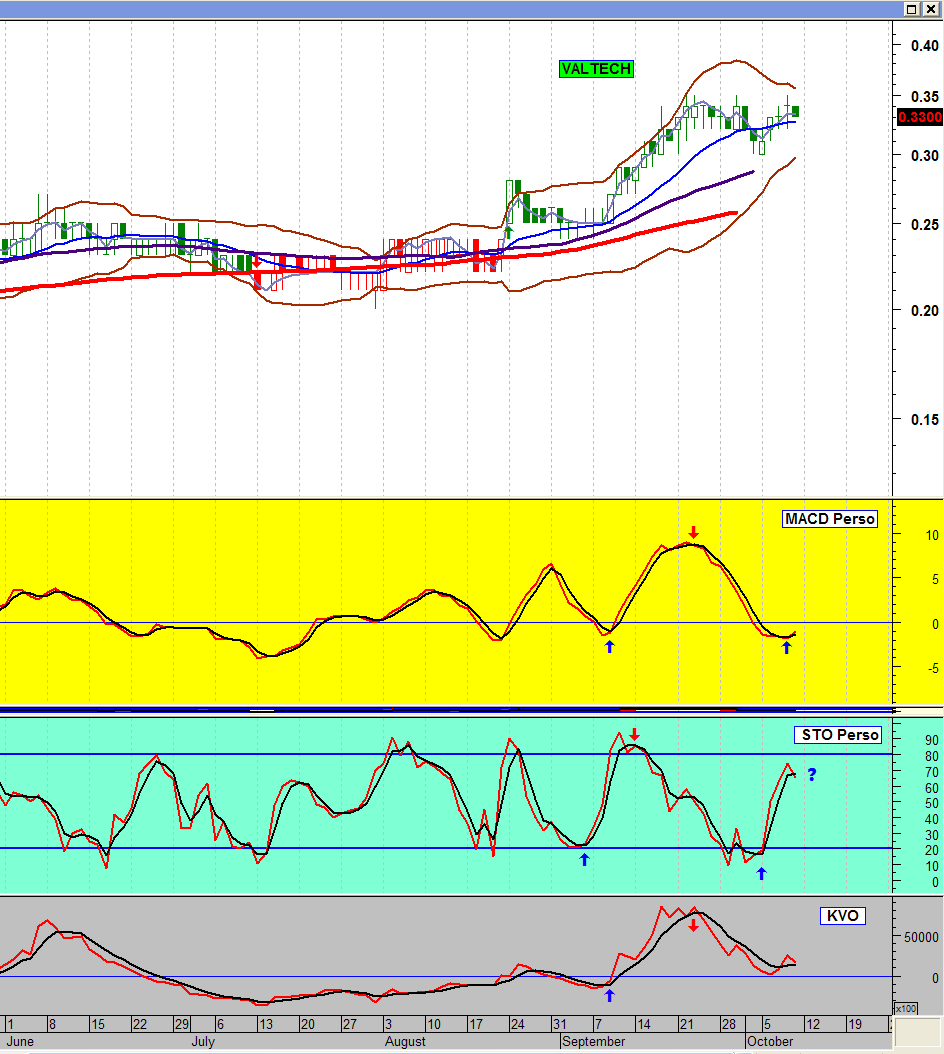Close the chart window

pos(931,9)
